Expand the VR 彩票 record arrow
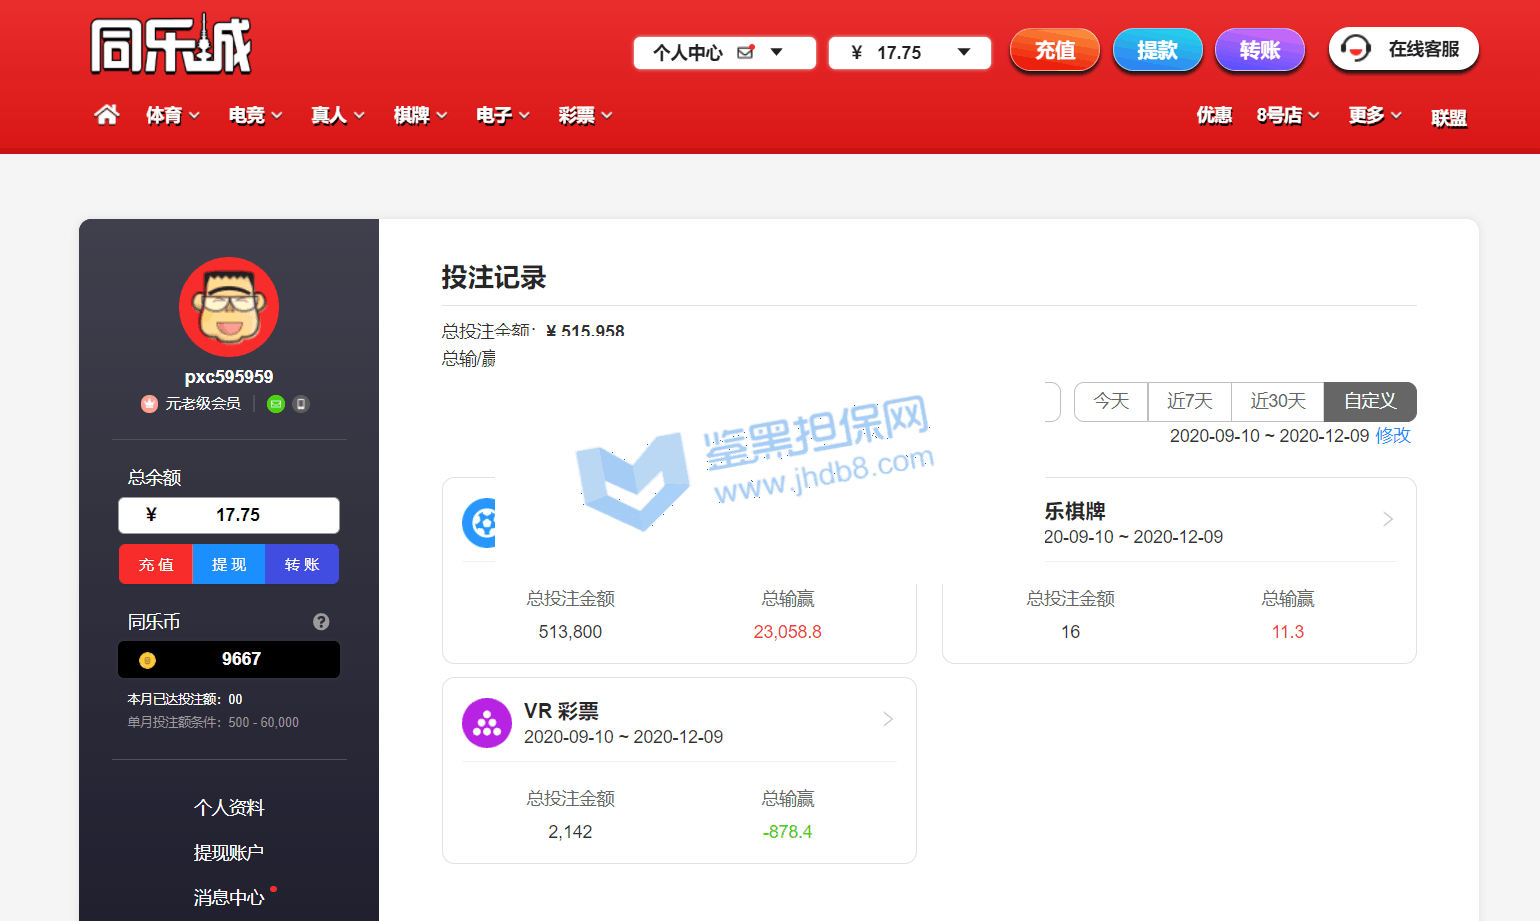The image size is (1540, 921). [x=887, y=719]
